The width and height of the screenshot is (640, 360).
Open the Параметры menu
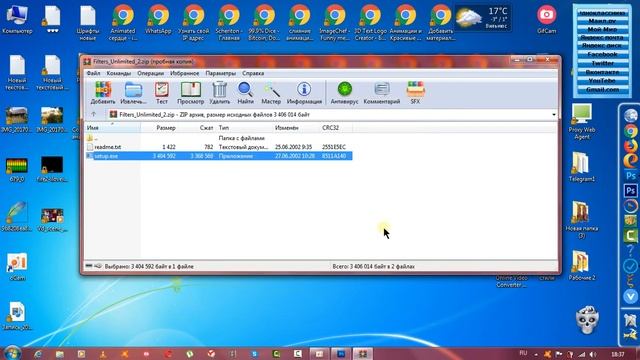click(221, 73)
